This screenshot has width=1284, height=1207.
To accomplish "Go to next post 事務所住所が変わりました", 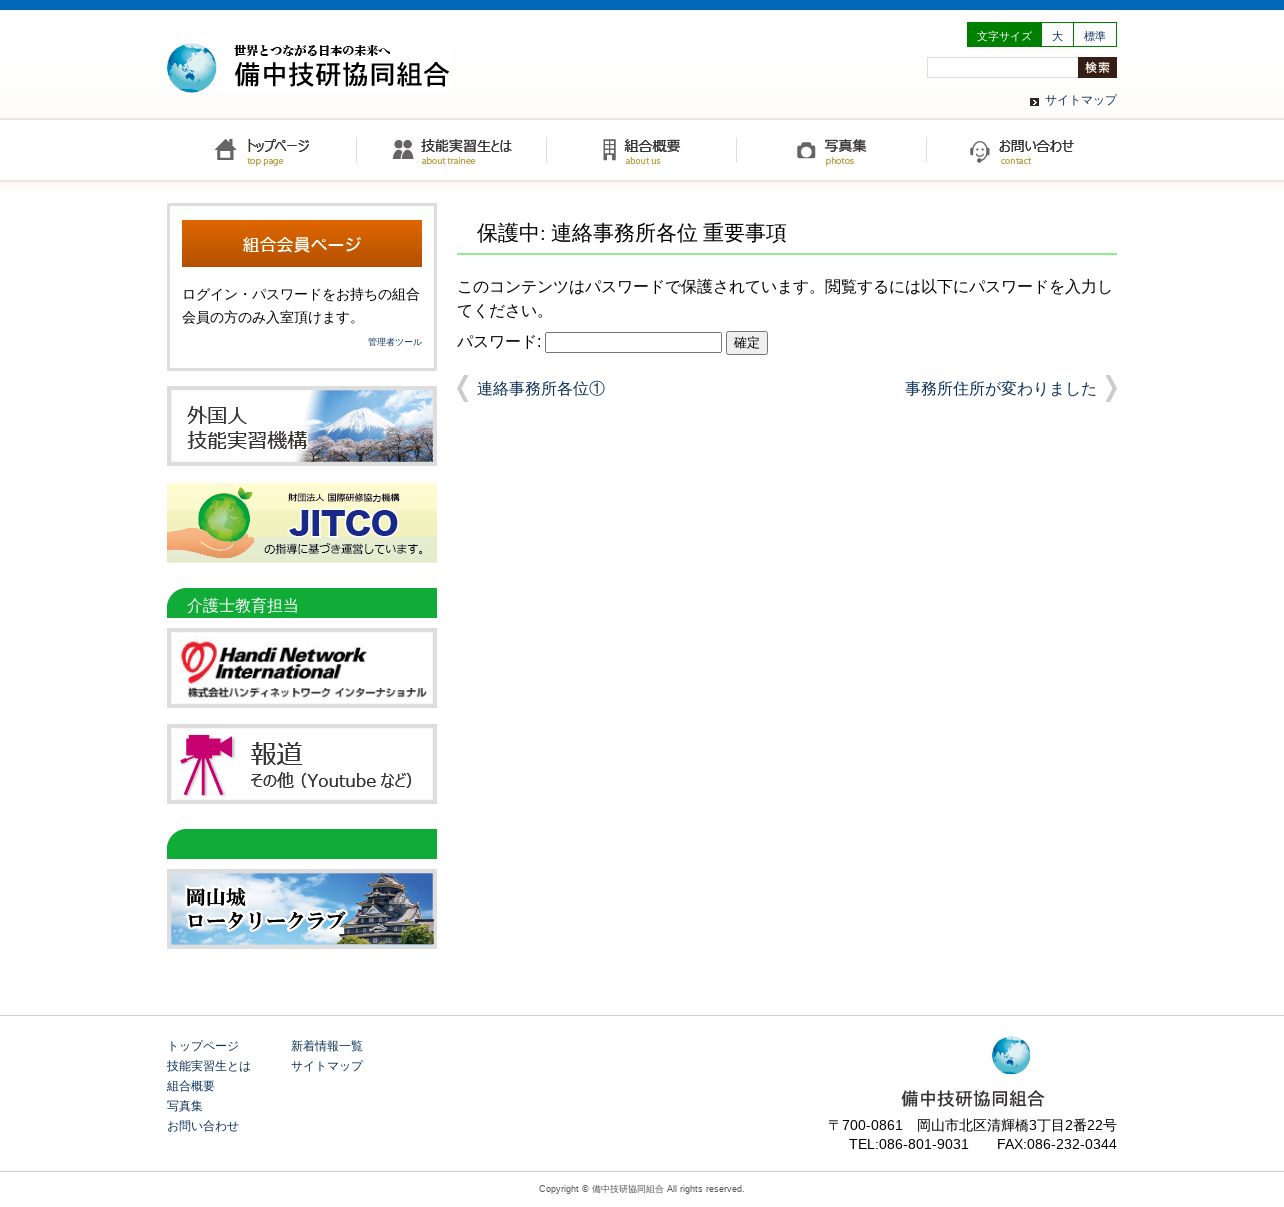I will click(x=1000, y=389).
